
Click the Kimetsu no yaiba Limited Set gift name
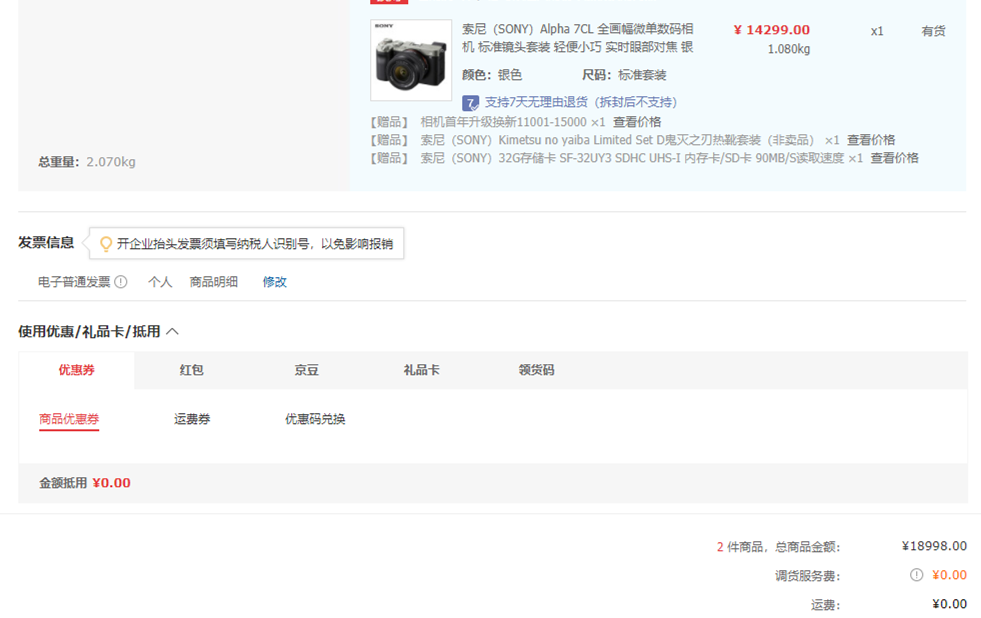(x=618, y=140)
